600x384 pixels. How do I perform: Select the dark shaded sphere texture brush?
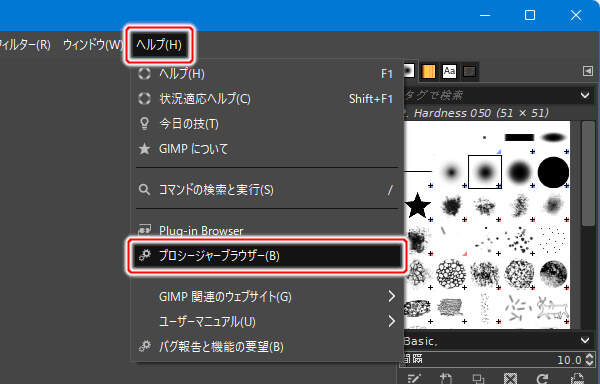point(553,274)
